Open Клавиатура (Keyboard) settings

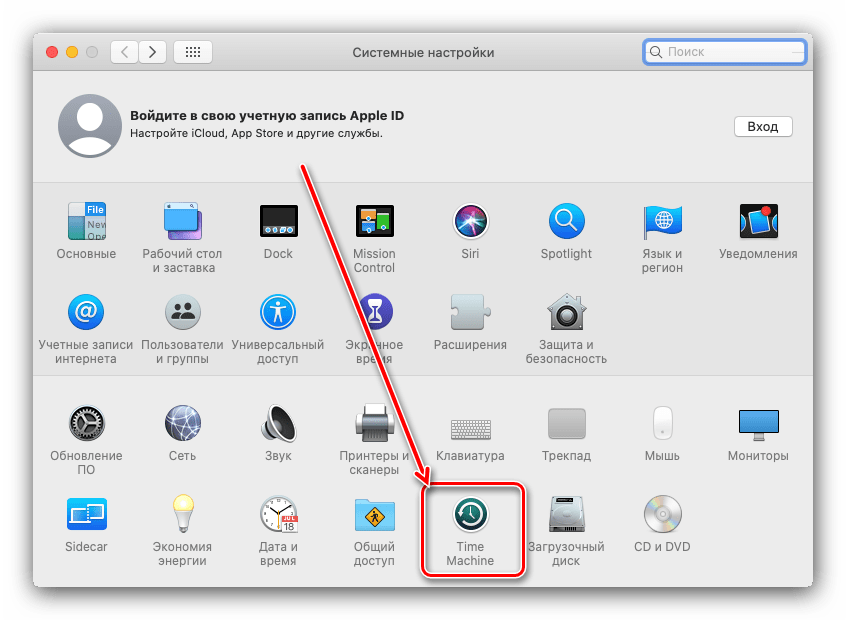point(470,424)
